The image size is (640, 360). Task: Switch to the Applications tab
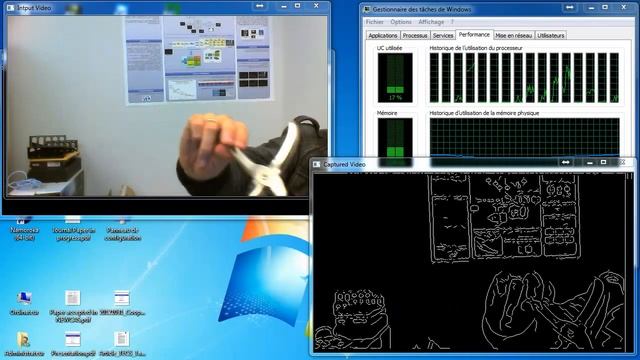click(x=383, y=36)
